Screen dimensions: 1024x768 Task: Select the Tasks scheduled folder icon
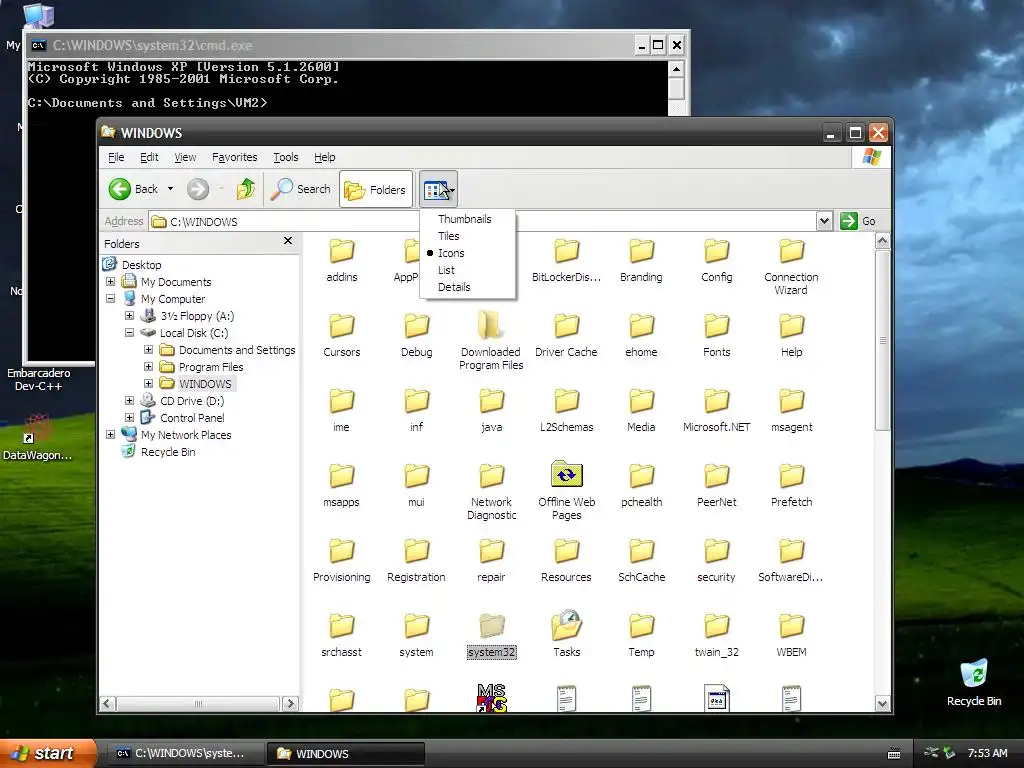tap(566, 626)
